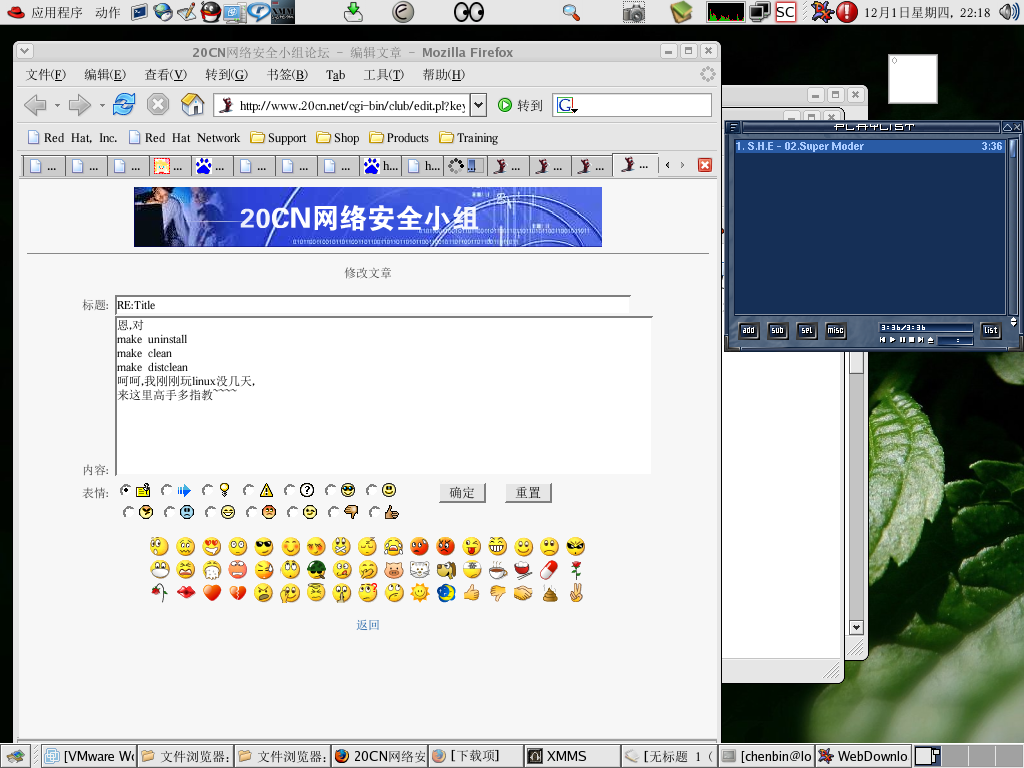Image resolution: width=1024 pixels, height=768 pixels.
Task: Select the thumbs-down post-icon radio button
Action: tap(334, 512)
